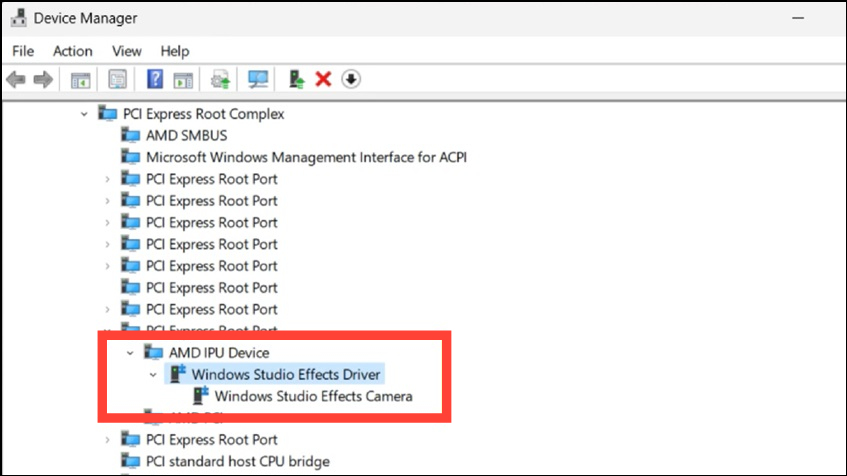Click the Windows Studio Effects Driver device icon
847x476 pixels.
pyautogui.click(x=178, y=374)
